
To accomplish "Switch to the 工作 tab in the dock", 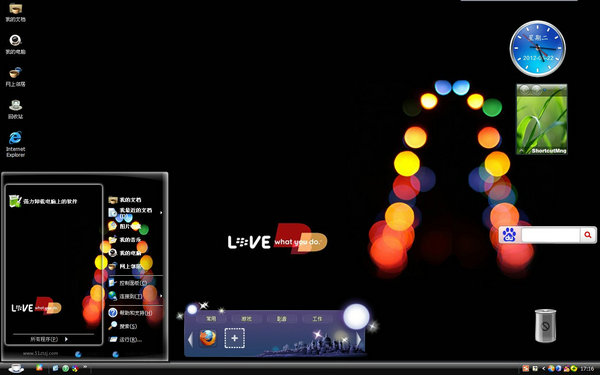I will tap(317, 318).
